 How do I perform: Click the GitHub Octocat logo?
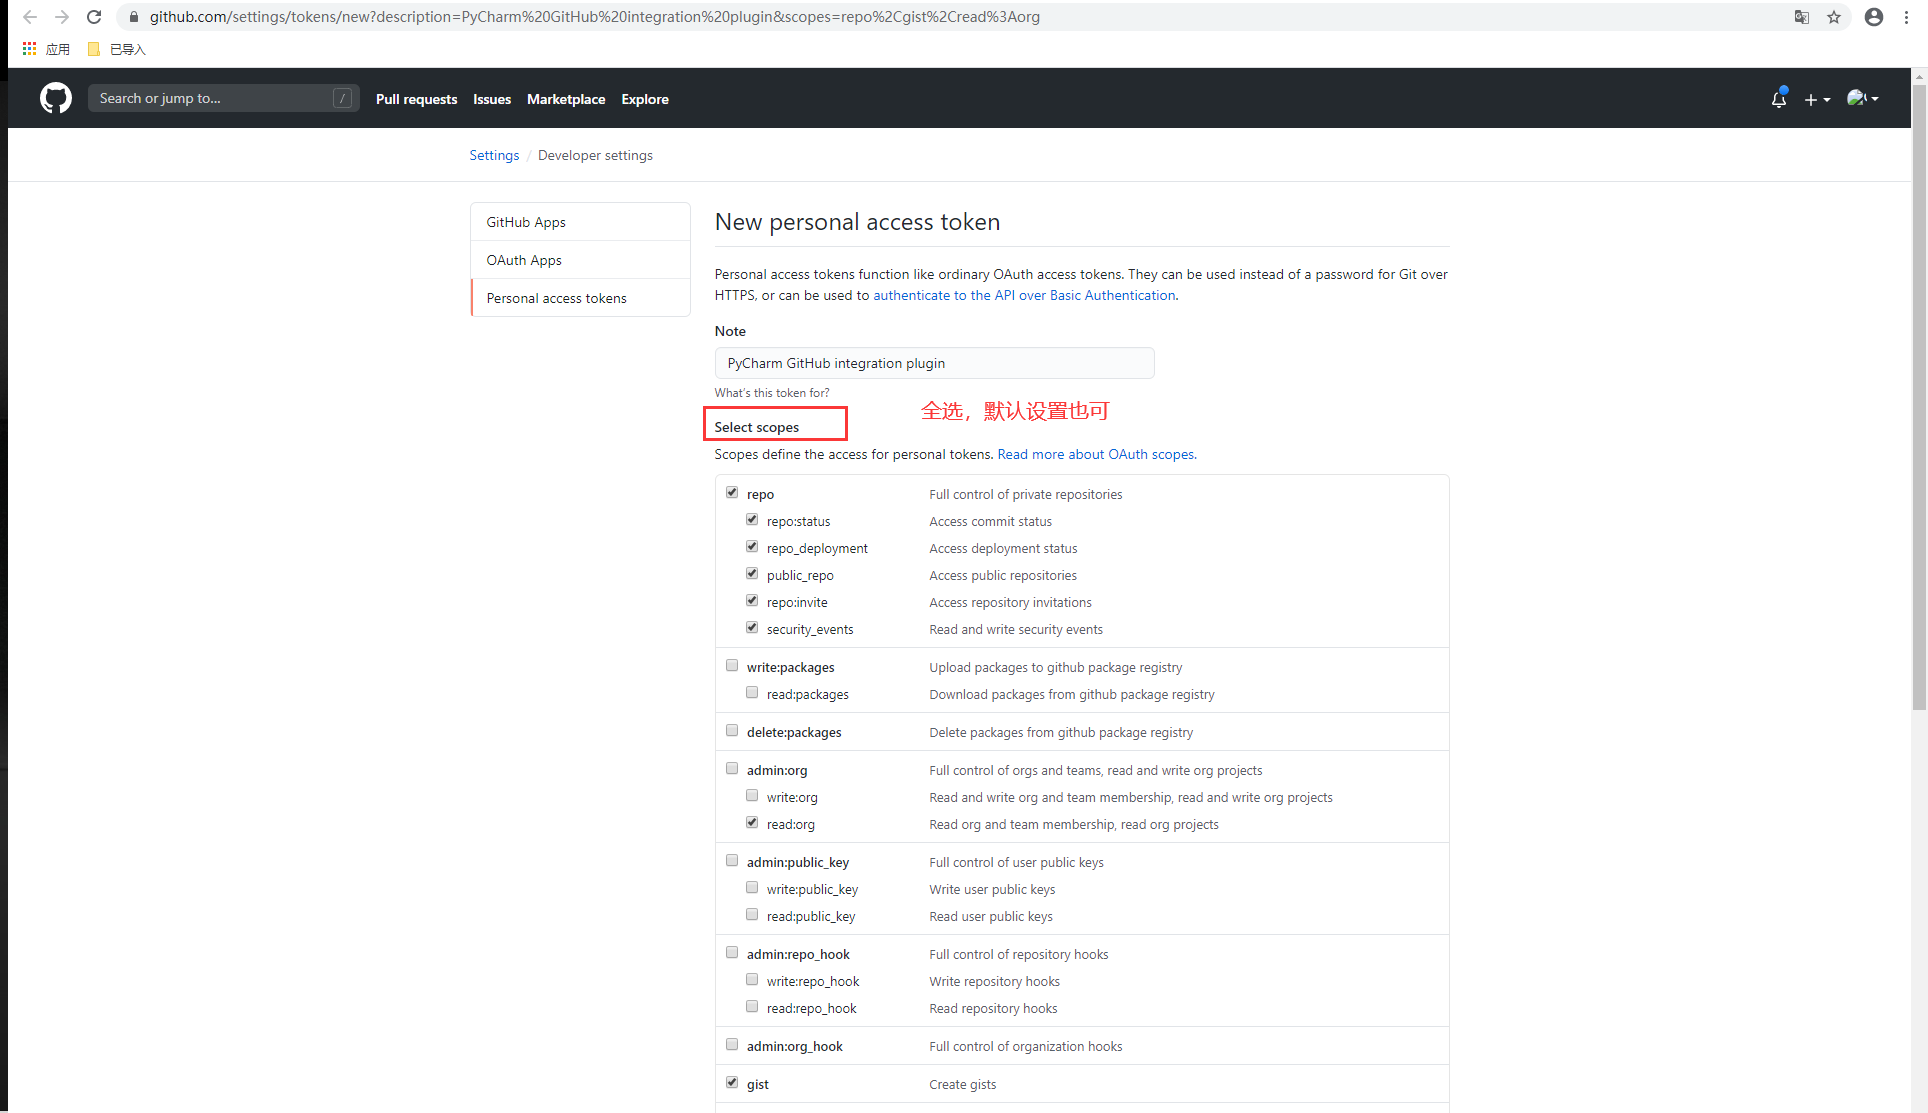coord(56,98)
